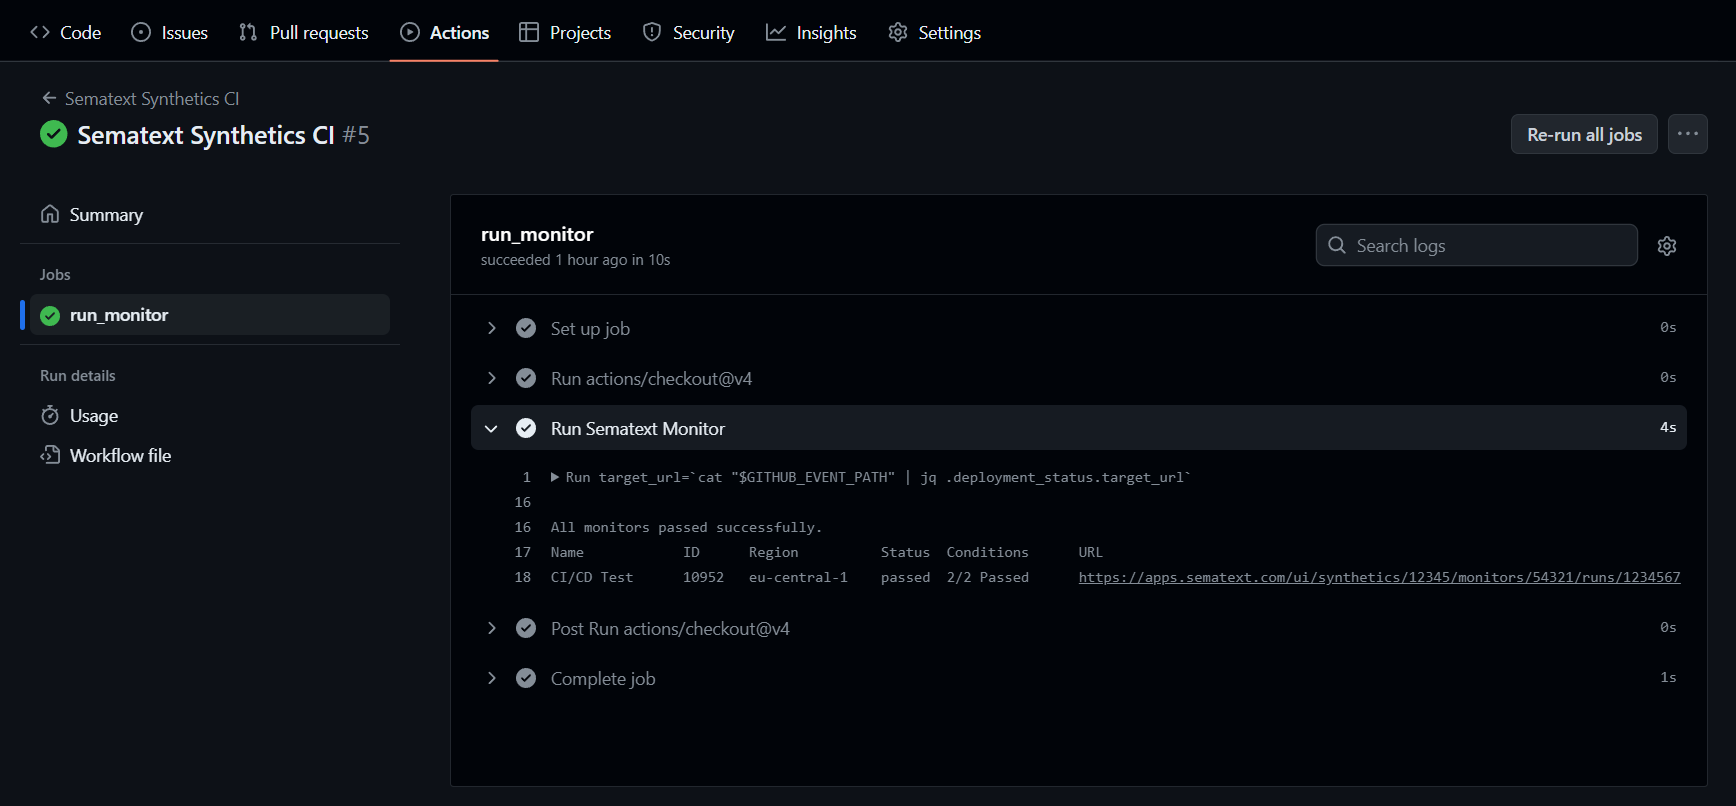Click the Security shield icon
The height and width of the screenshot is (806, 1736).
coord(652,32)
